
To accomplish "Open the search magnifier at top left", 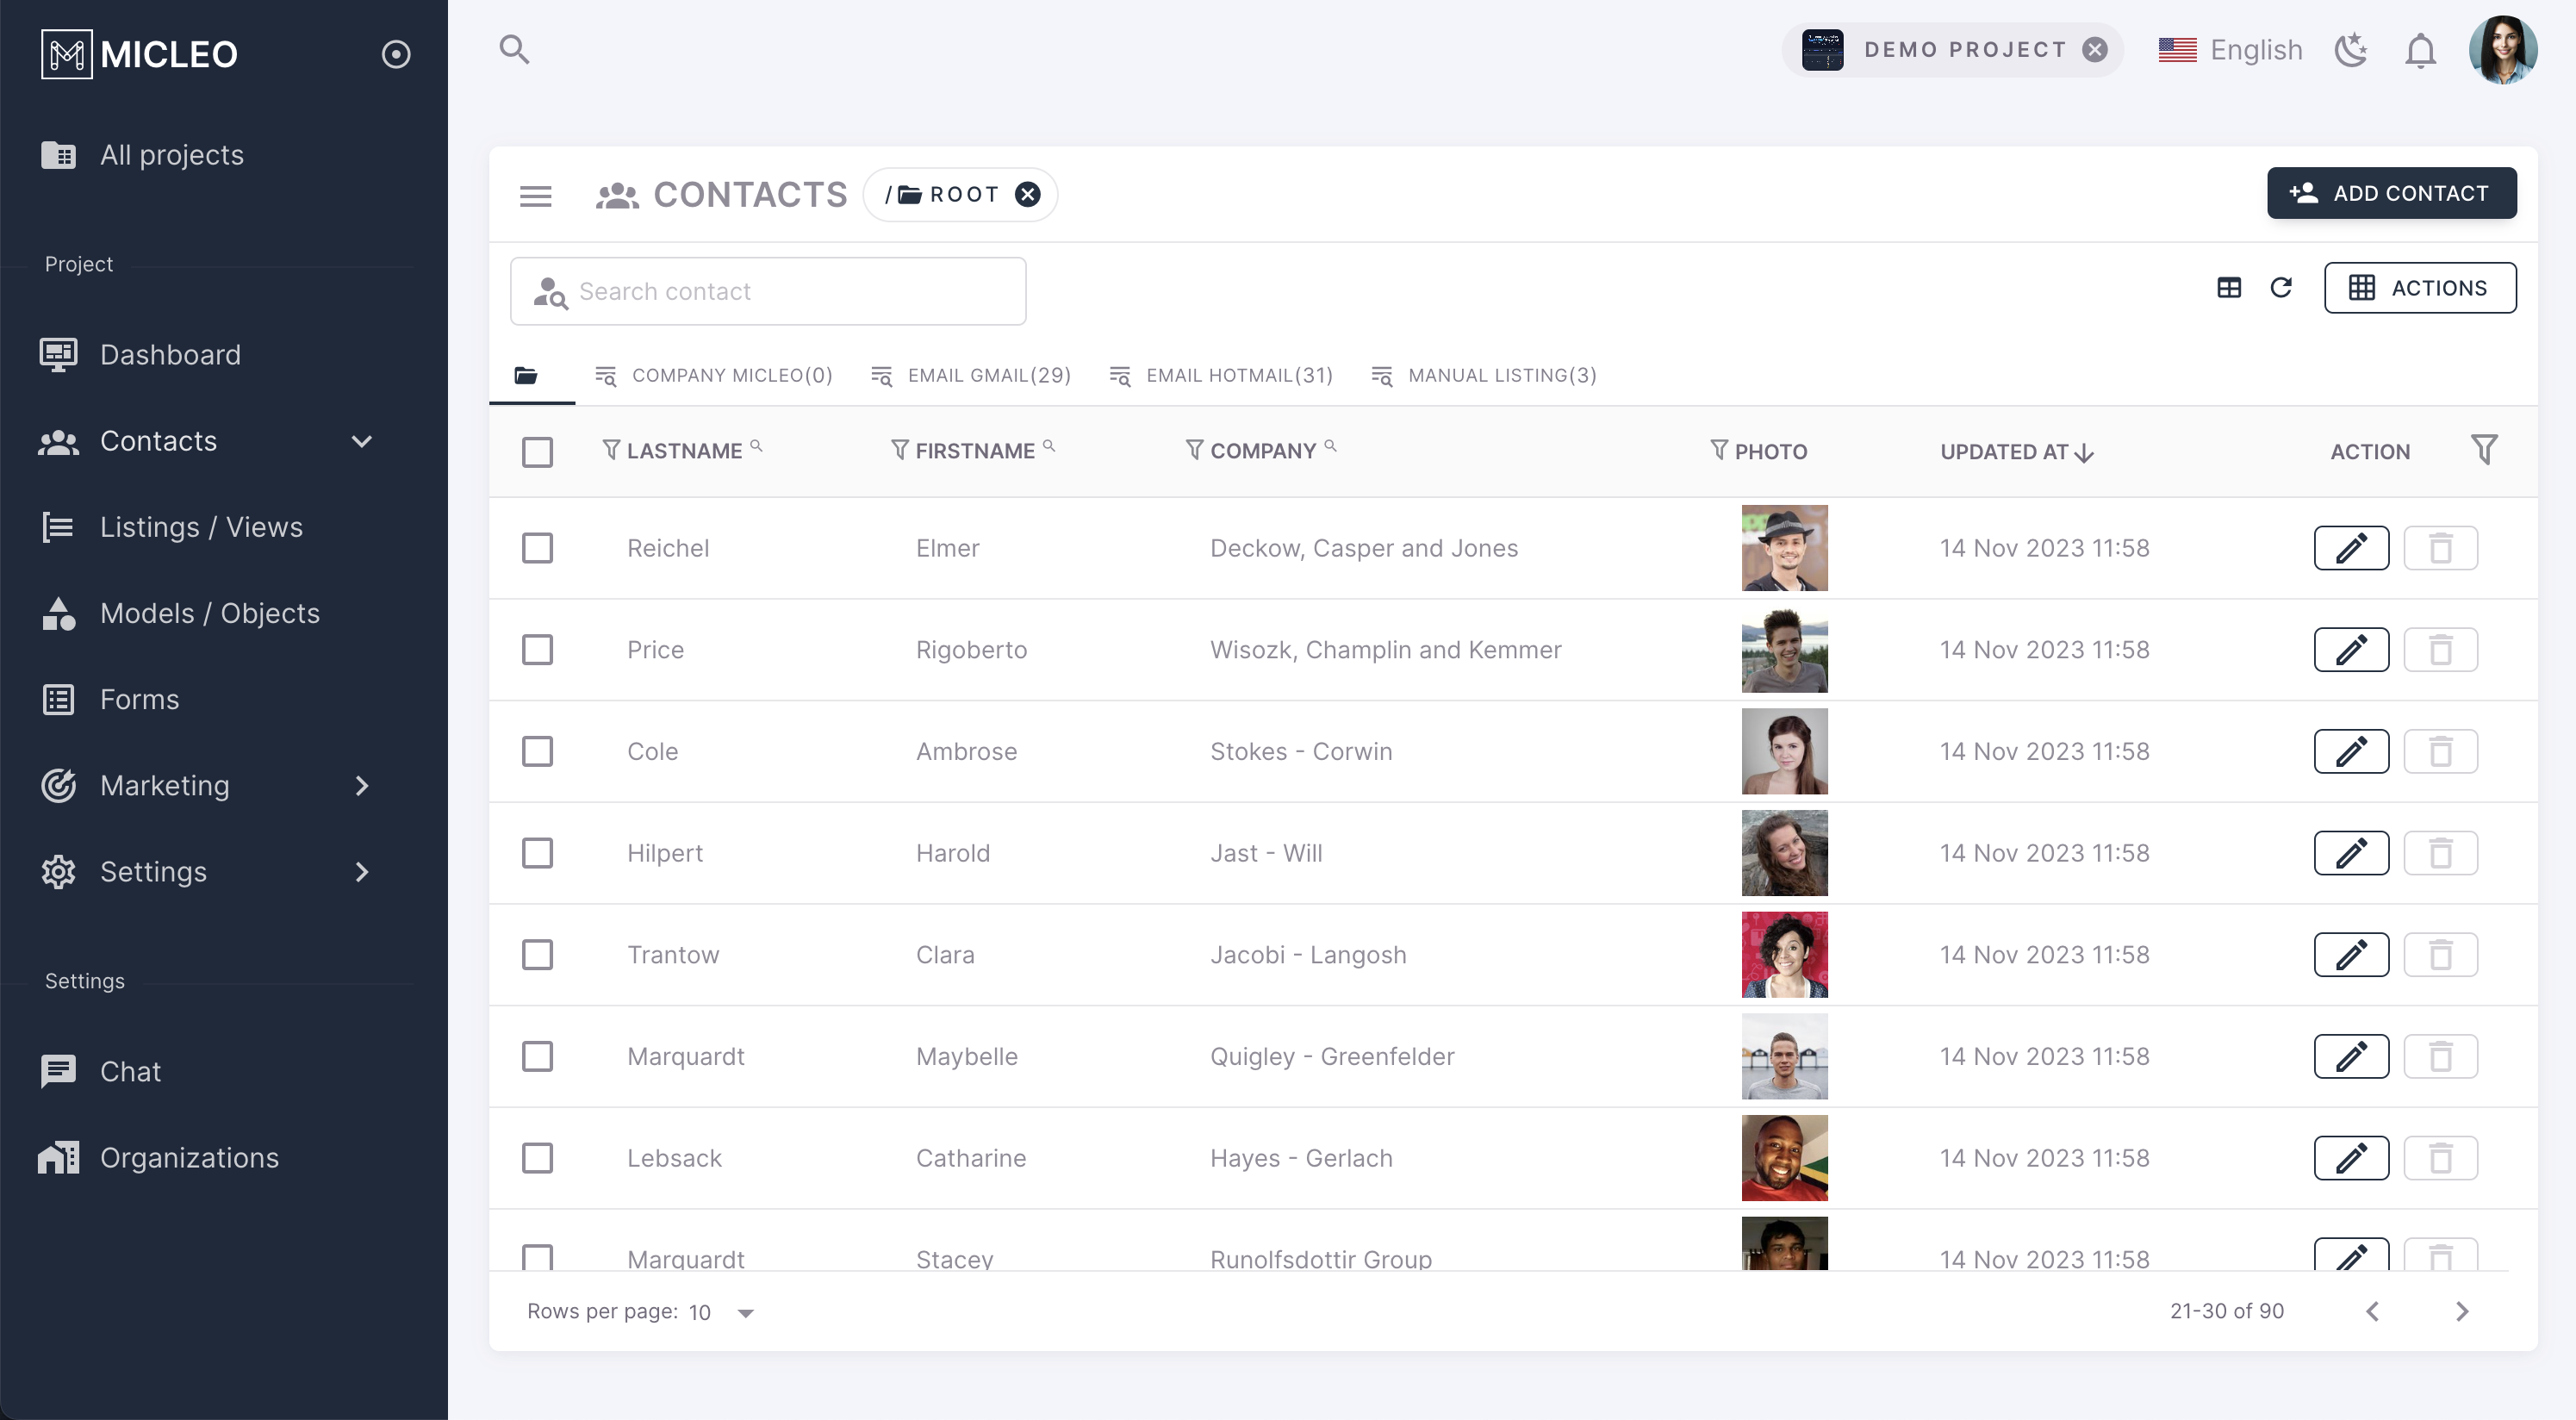I will [x=514, y=48].
